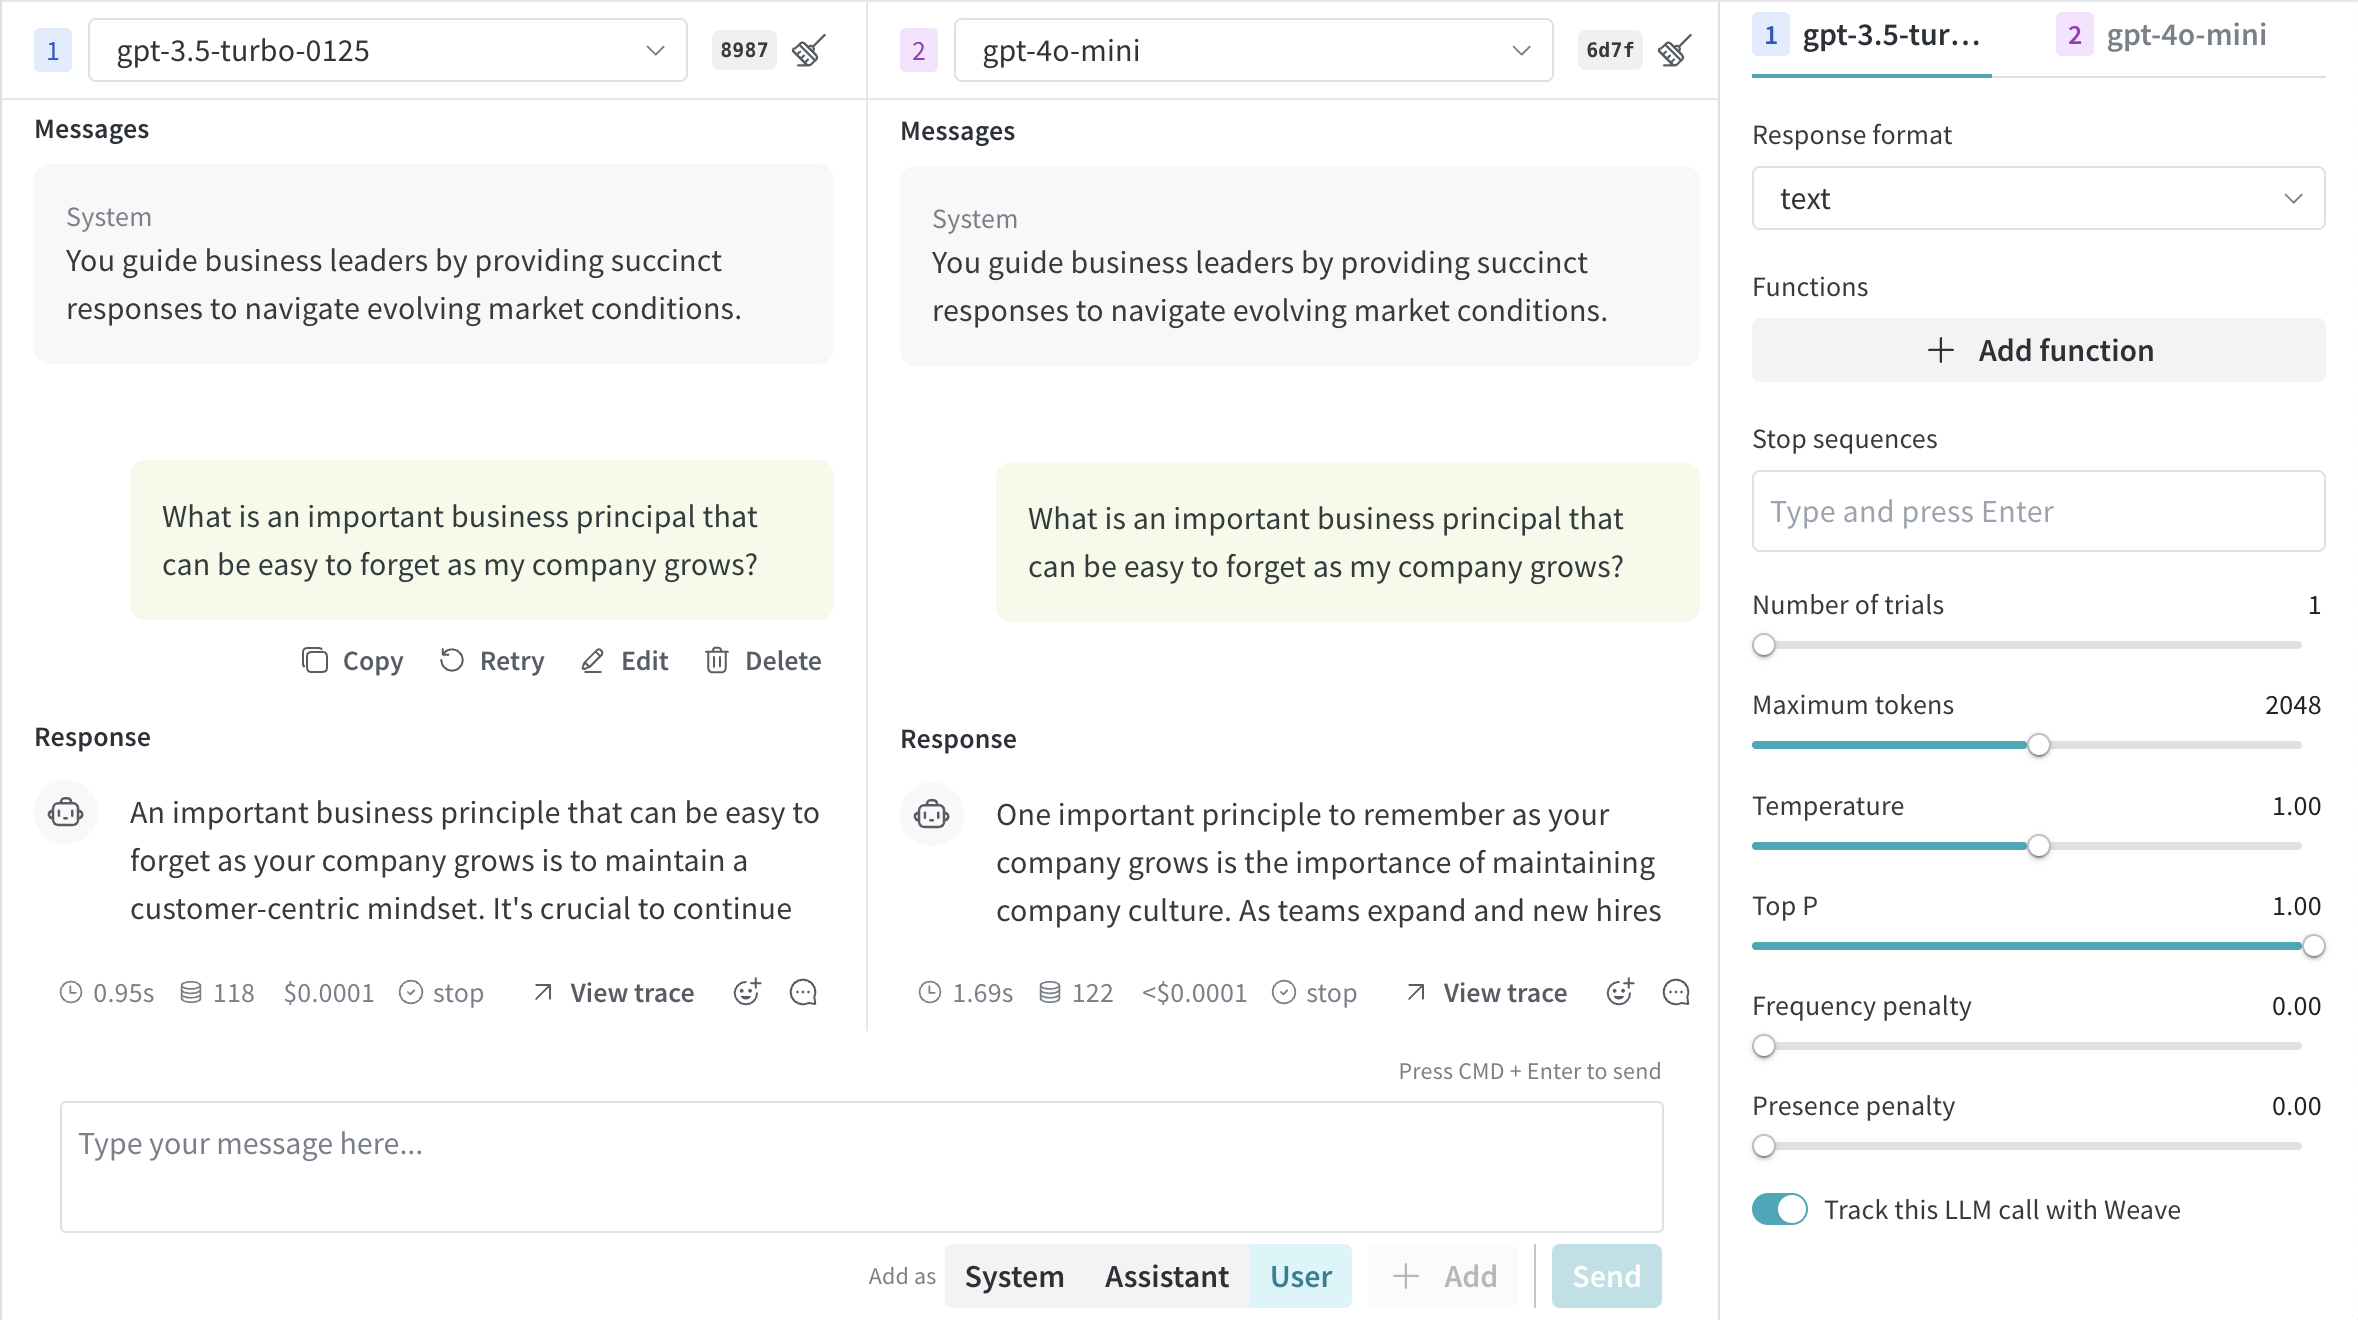Copy the user message in the left panel
Image resolution: width=2358 pixels, height=1320 pixels.
352,660
